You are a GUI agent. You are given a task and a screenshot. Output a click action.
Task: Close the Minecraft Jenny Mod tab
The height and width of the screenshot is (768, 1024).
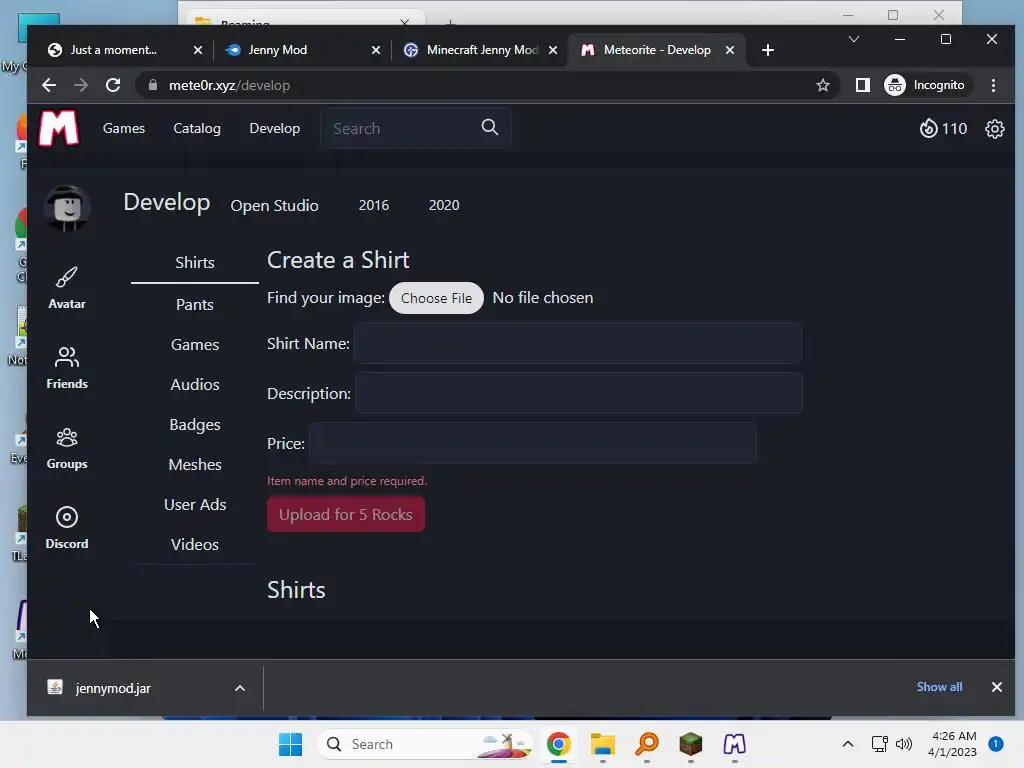click(x=553, y=50)
